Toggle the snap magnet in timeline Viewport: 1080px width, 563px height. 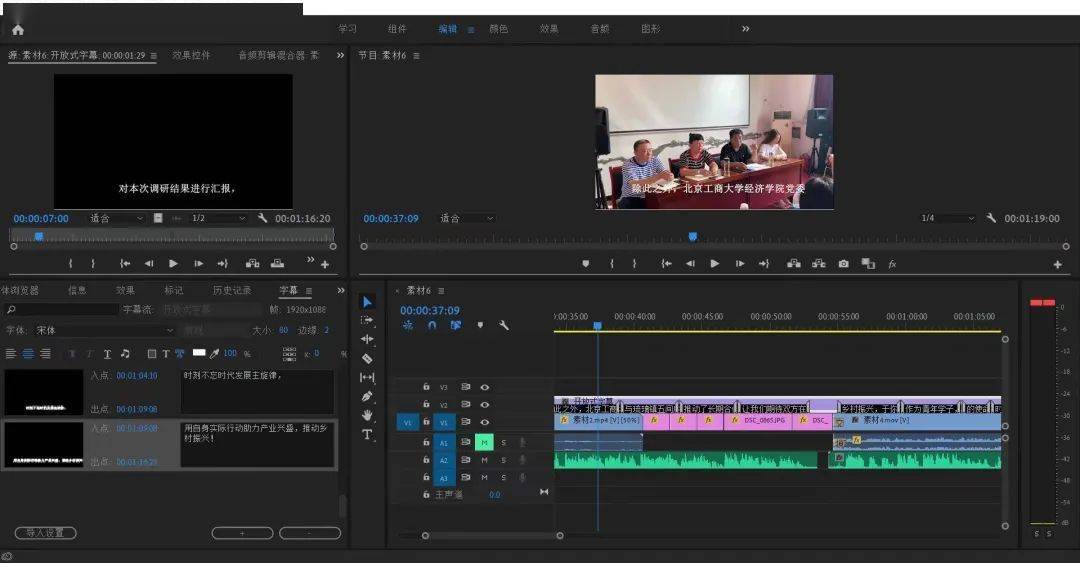(x=432, y=325)
